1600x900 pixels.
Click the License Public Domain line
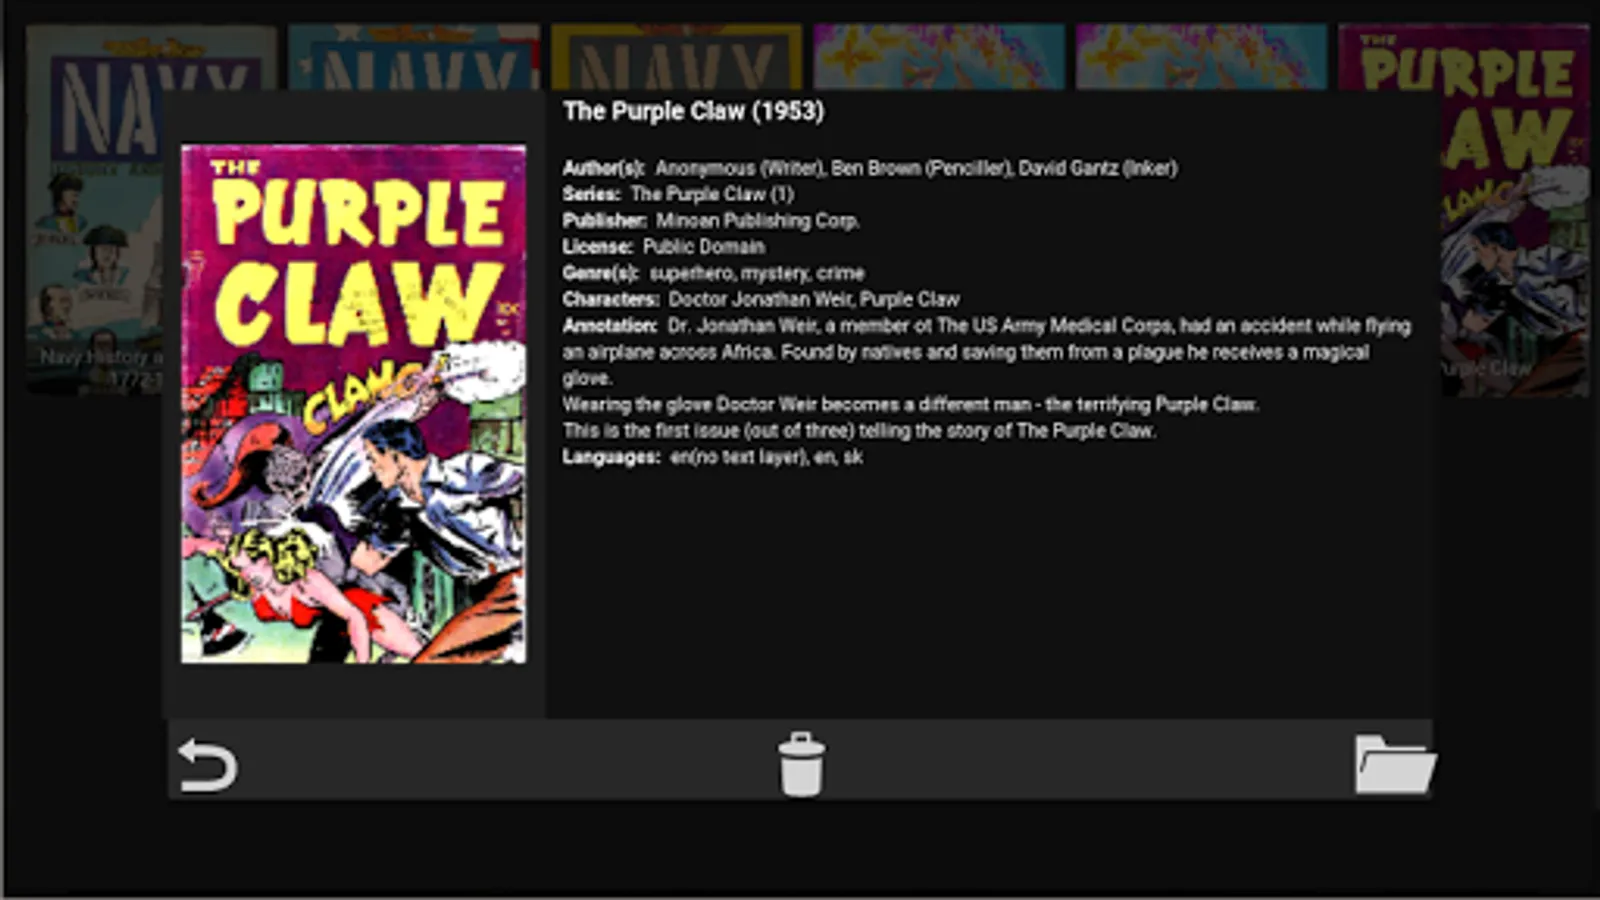[663, 246]
